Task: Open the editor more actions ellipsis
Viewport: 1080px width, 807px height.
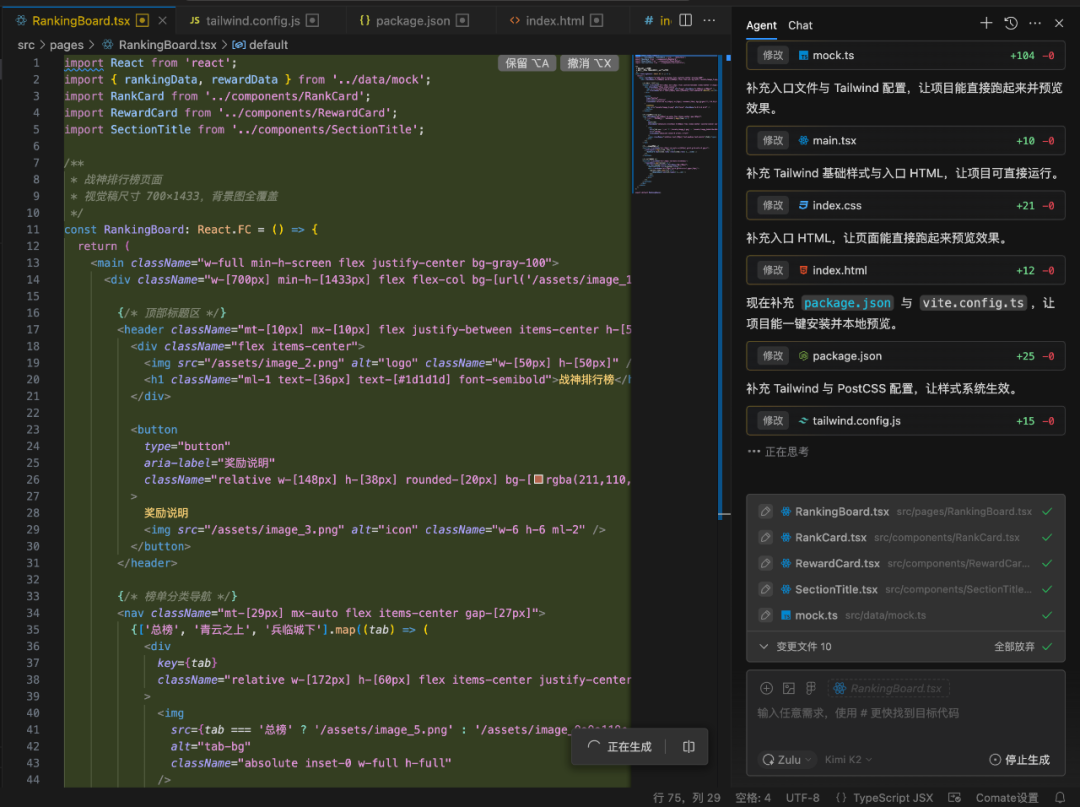Action: coord(709,21)
